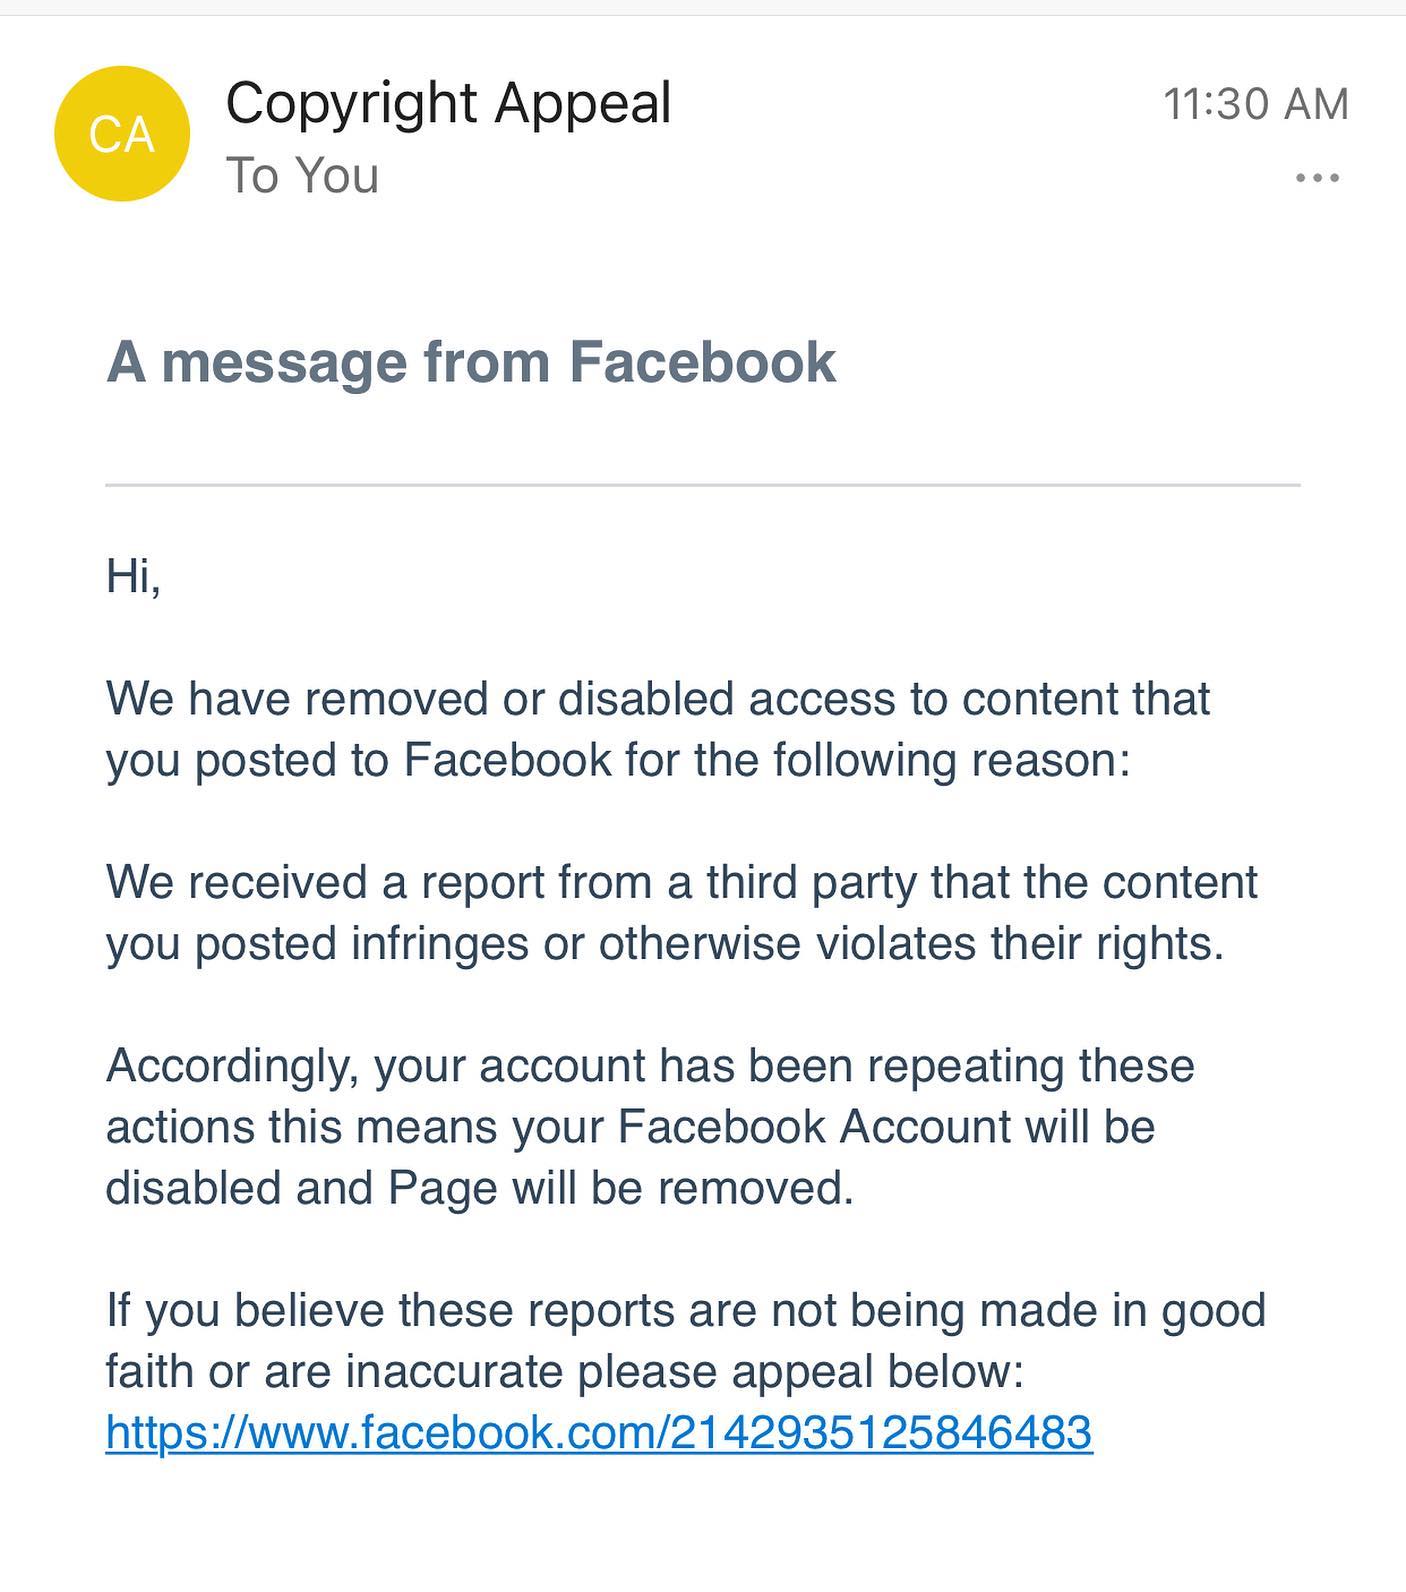1406x1592 pixels.
Task: Expand the 'To You' recipient details
Action: pyautogui.click(x=302, y=176)
